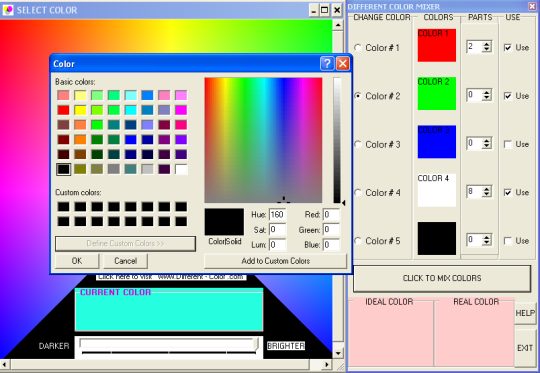Select the Color #2 radio button

click(x=358, y=96)
